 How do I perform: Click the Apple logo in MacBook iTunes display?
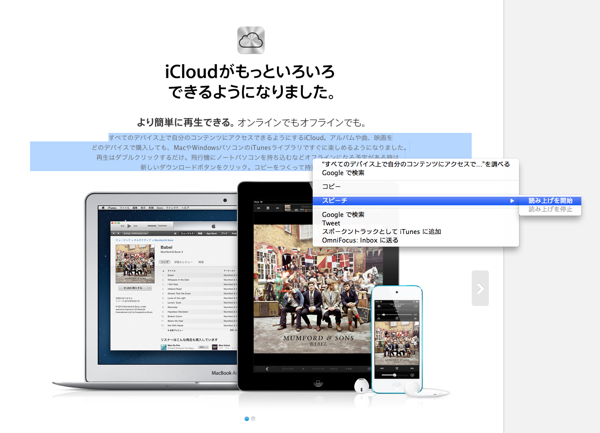214,226
